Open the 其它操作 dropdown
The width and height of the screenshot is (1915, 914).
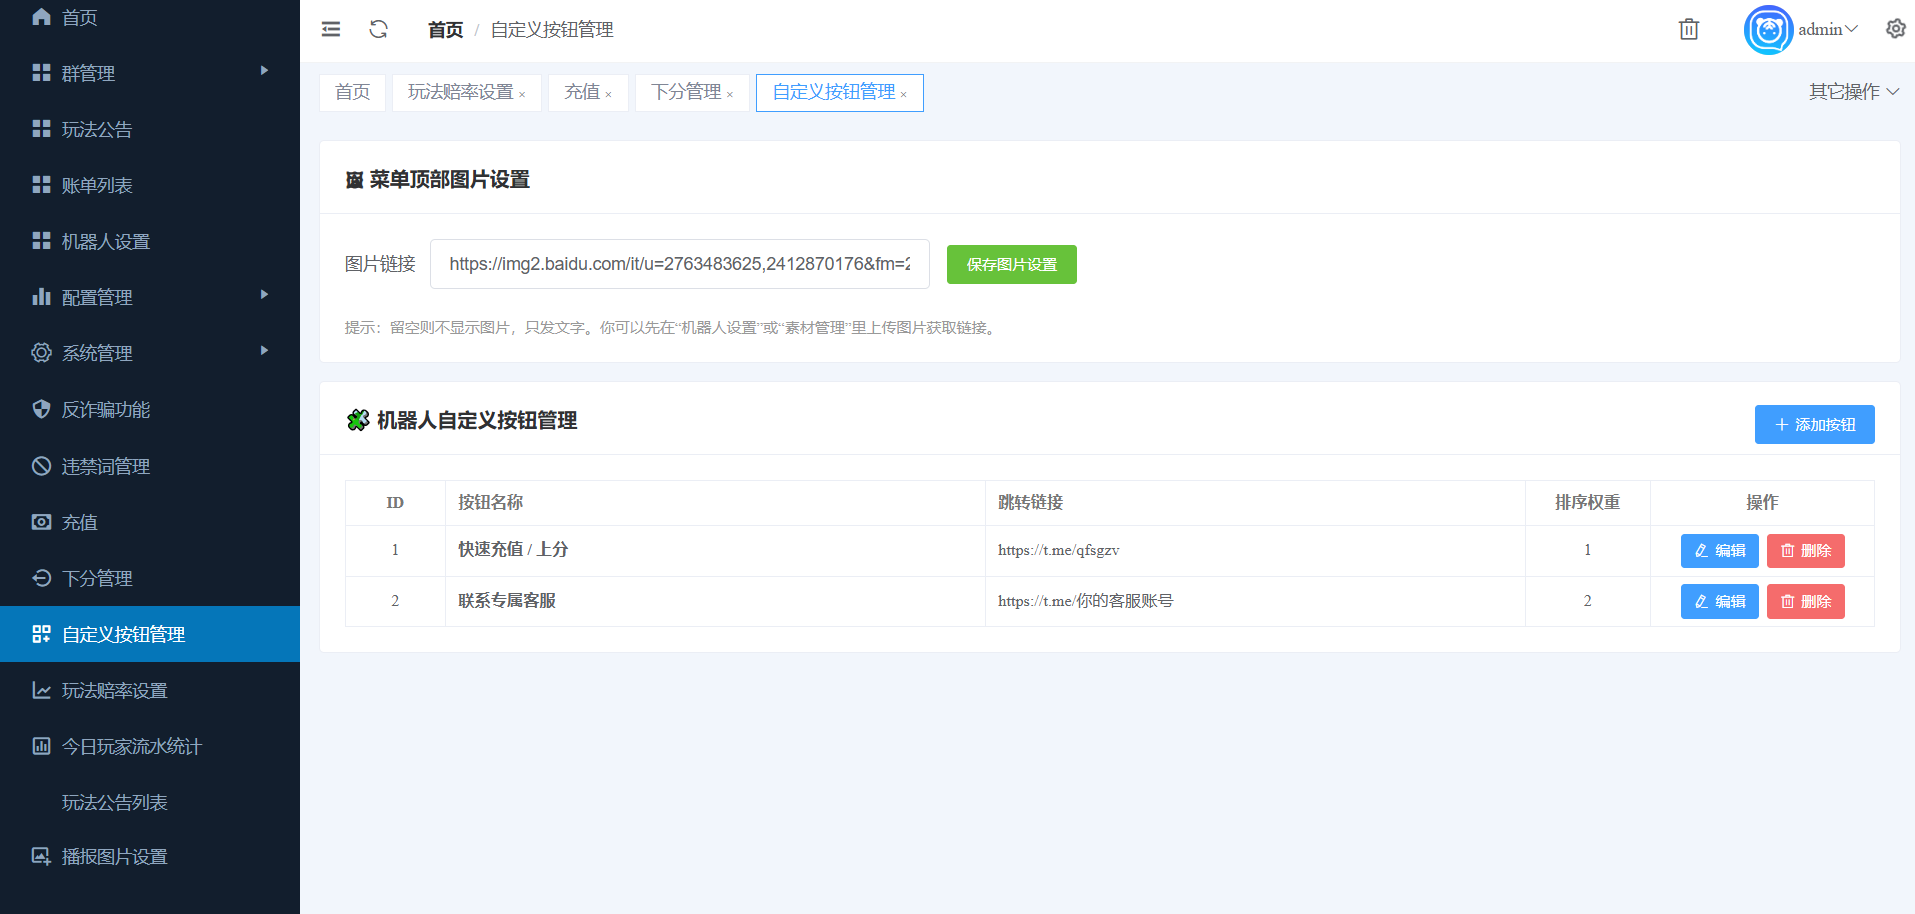[x=1853, y=92]
